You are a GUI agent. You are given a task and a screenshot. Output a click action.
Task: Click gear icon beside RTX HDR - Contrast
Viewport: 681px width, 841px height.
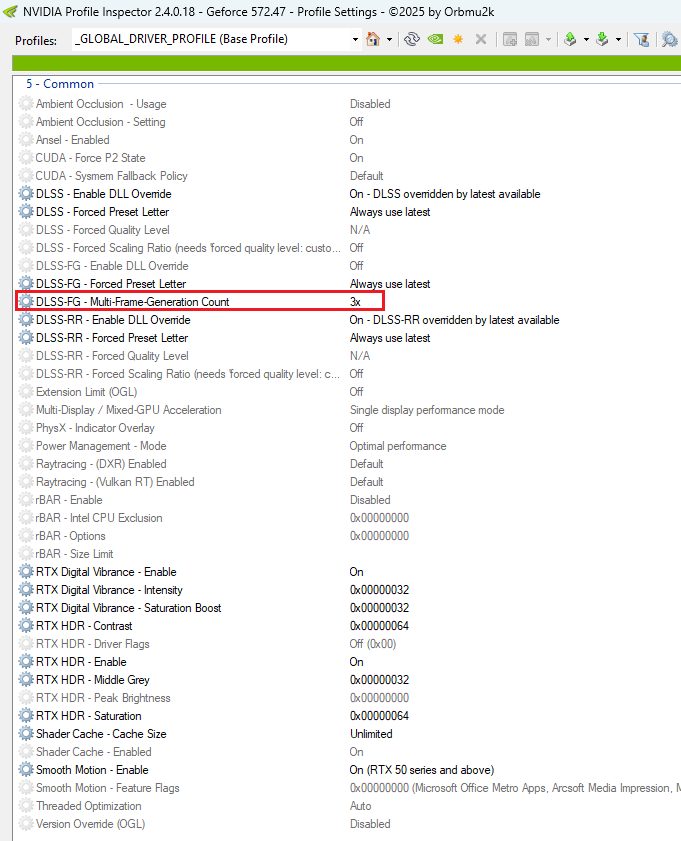pyautogui.click(x=26, y=626)
